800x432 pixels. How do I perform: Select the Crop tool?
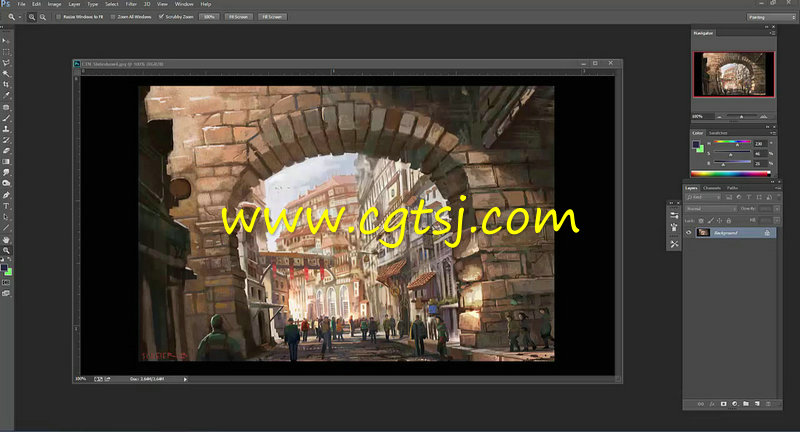[6, 85]
